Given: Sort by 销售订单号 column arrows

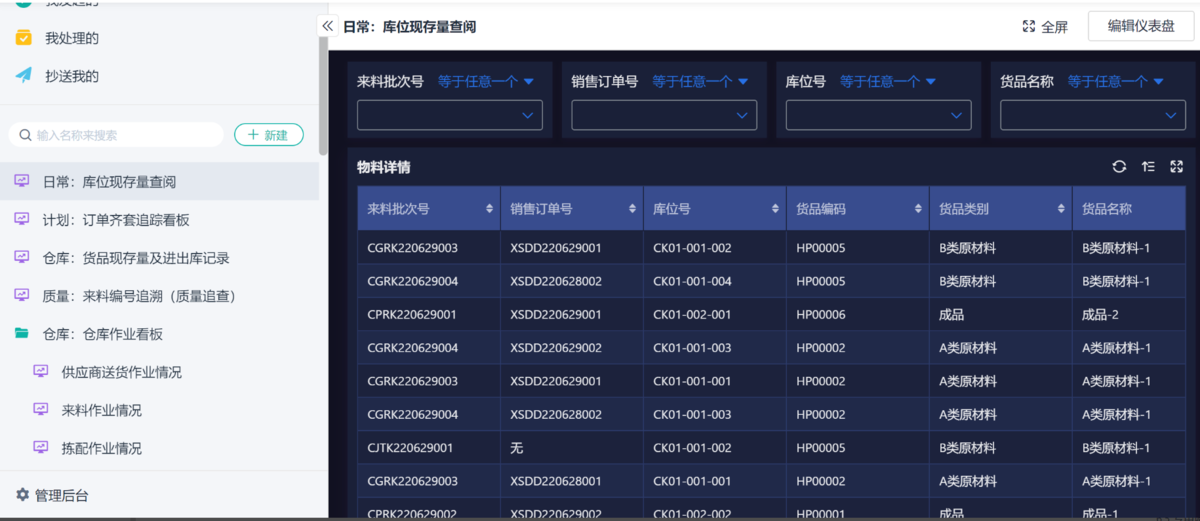Looking at the screenshot, I should coord(633,209).
